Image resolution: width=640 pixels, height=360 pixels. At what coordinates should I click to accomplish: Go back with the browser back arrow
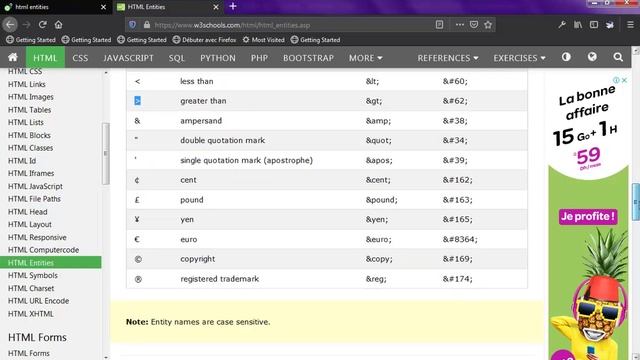[x=10, y=25]
